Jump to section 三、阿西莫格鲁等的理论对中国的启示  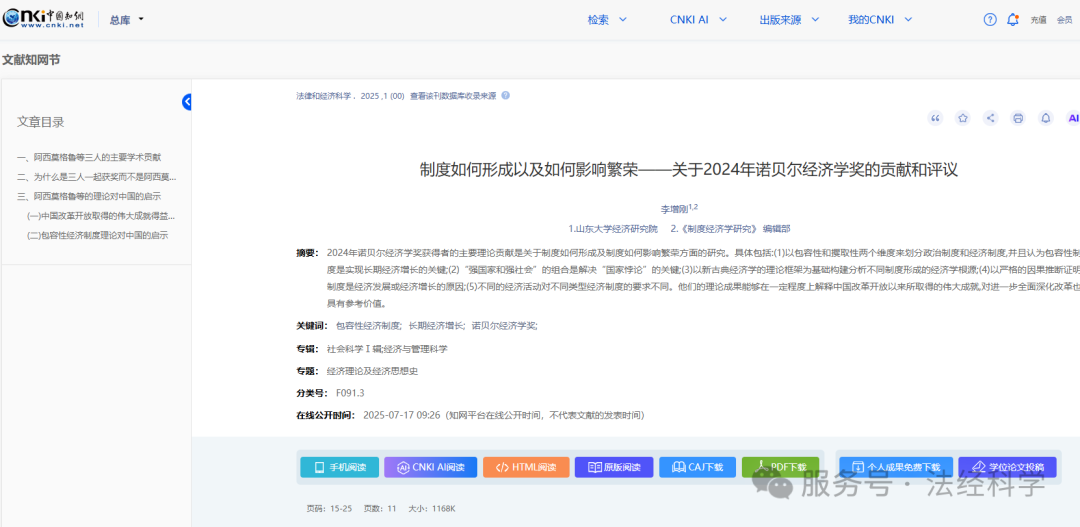(x=90, y=196)
